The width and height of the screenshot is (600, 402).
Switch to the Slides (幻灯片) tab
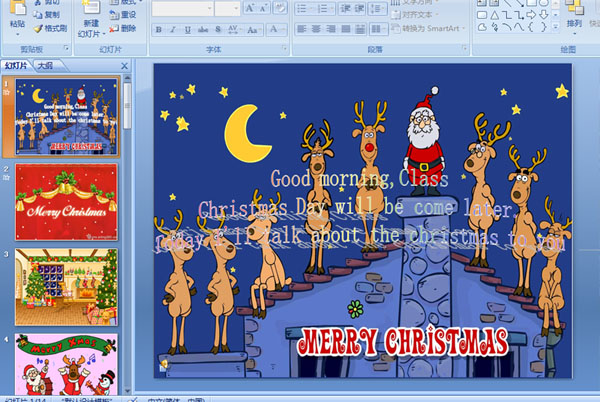point(17,66)
